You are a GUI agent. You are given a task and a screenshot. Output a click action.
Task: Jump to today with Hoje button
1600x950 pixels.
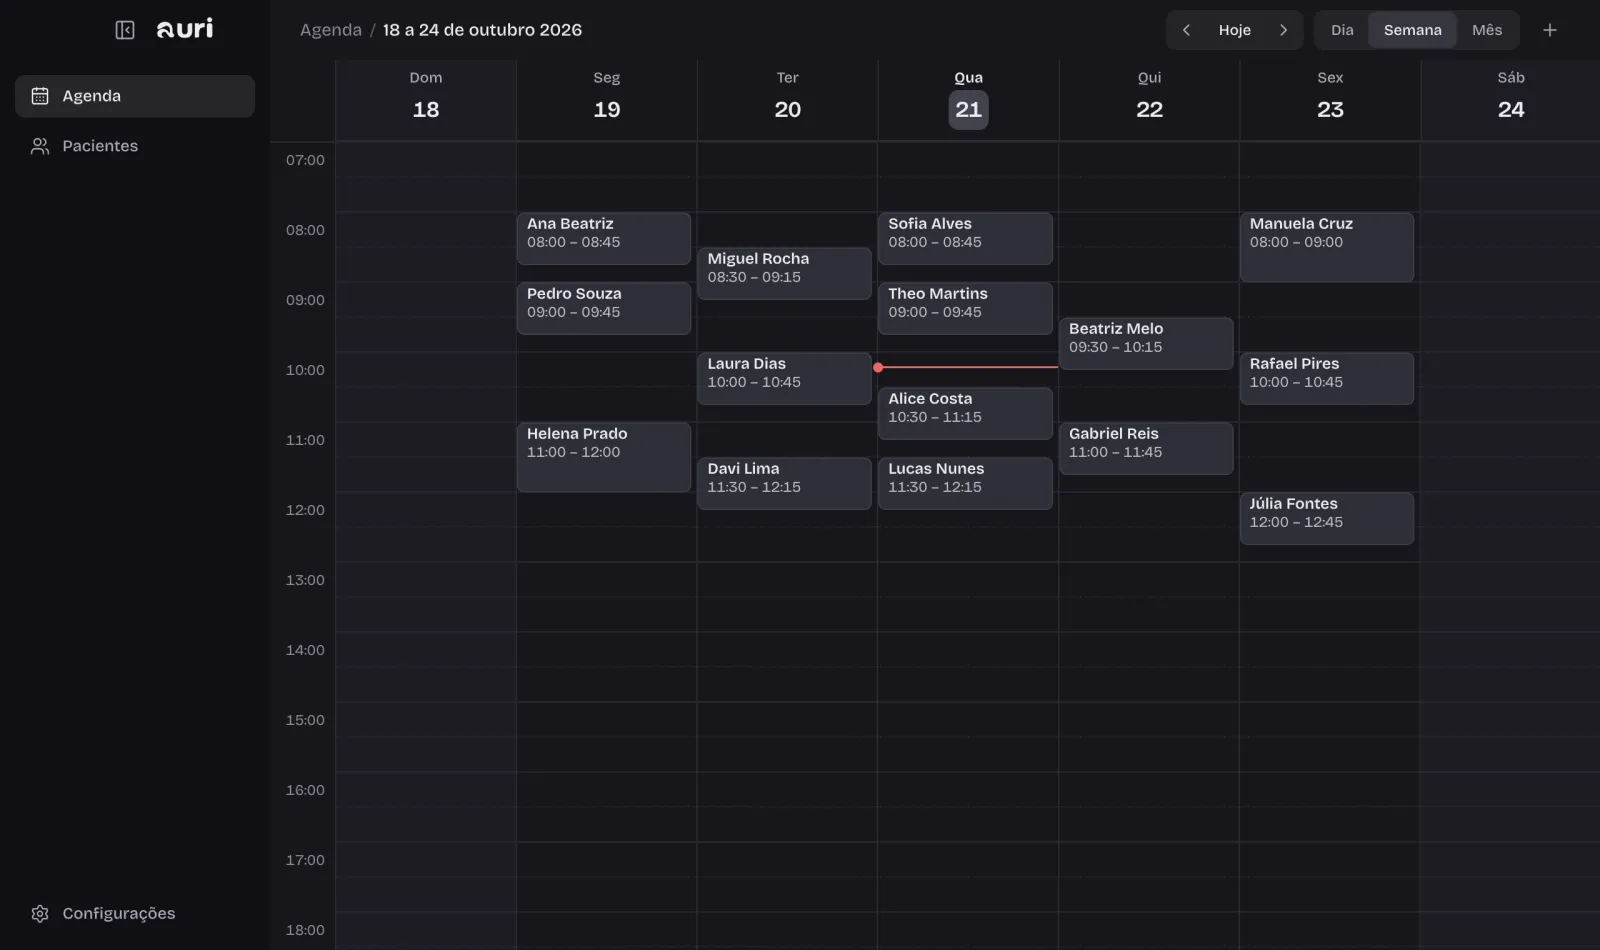click(1235, 30)
